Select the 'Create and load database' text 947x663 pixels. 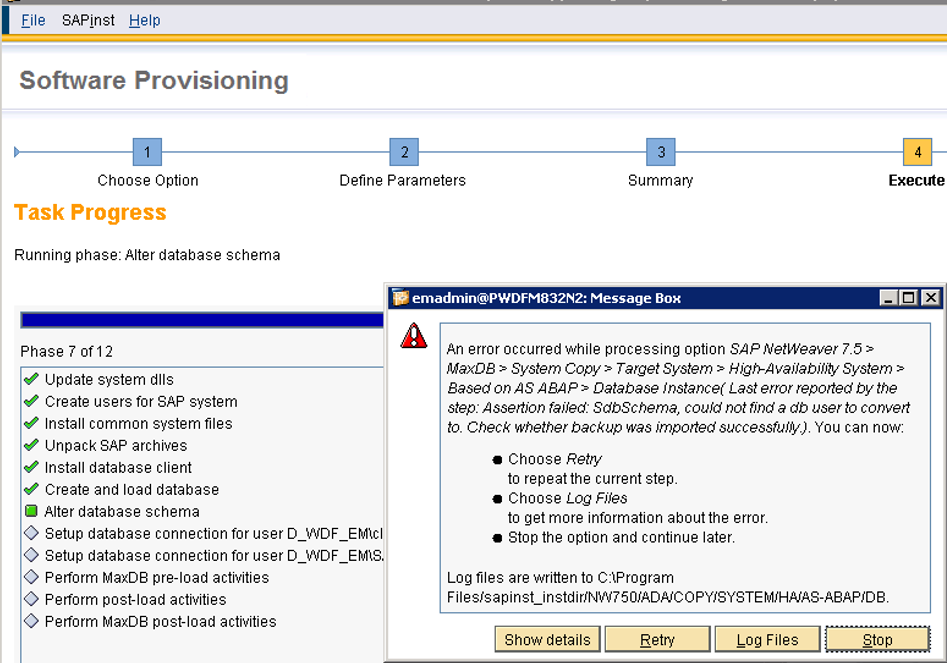click(132, 490)
